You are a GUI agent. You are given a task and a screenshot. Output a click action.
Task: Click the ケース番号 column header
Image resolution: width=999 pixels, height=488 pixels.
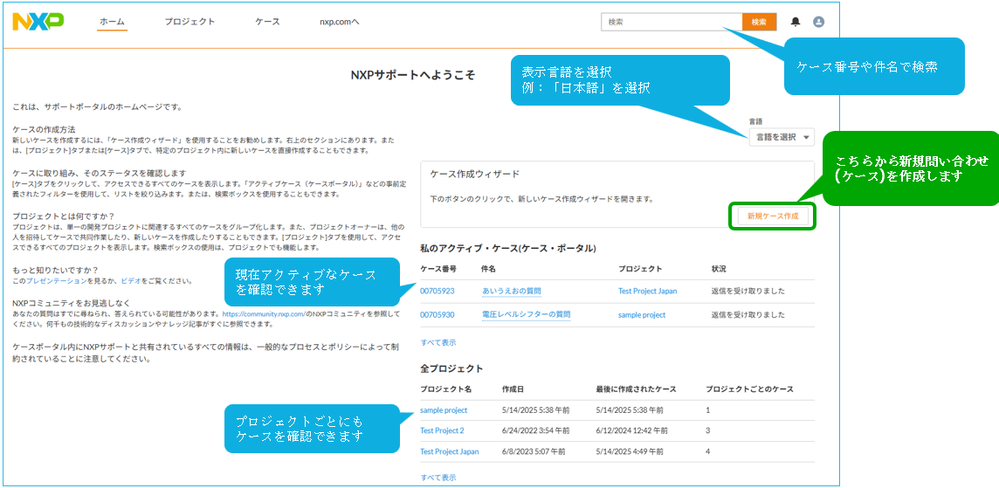pos(438,269)
